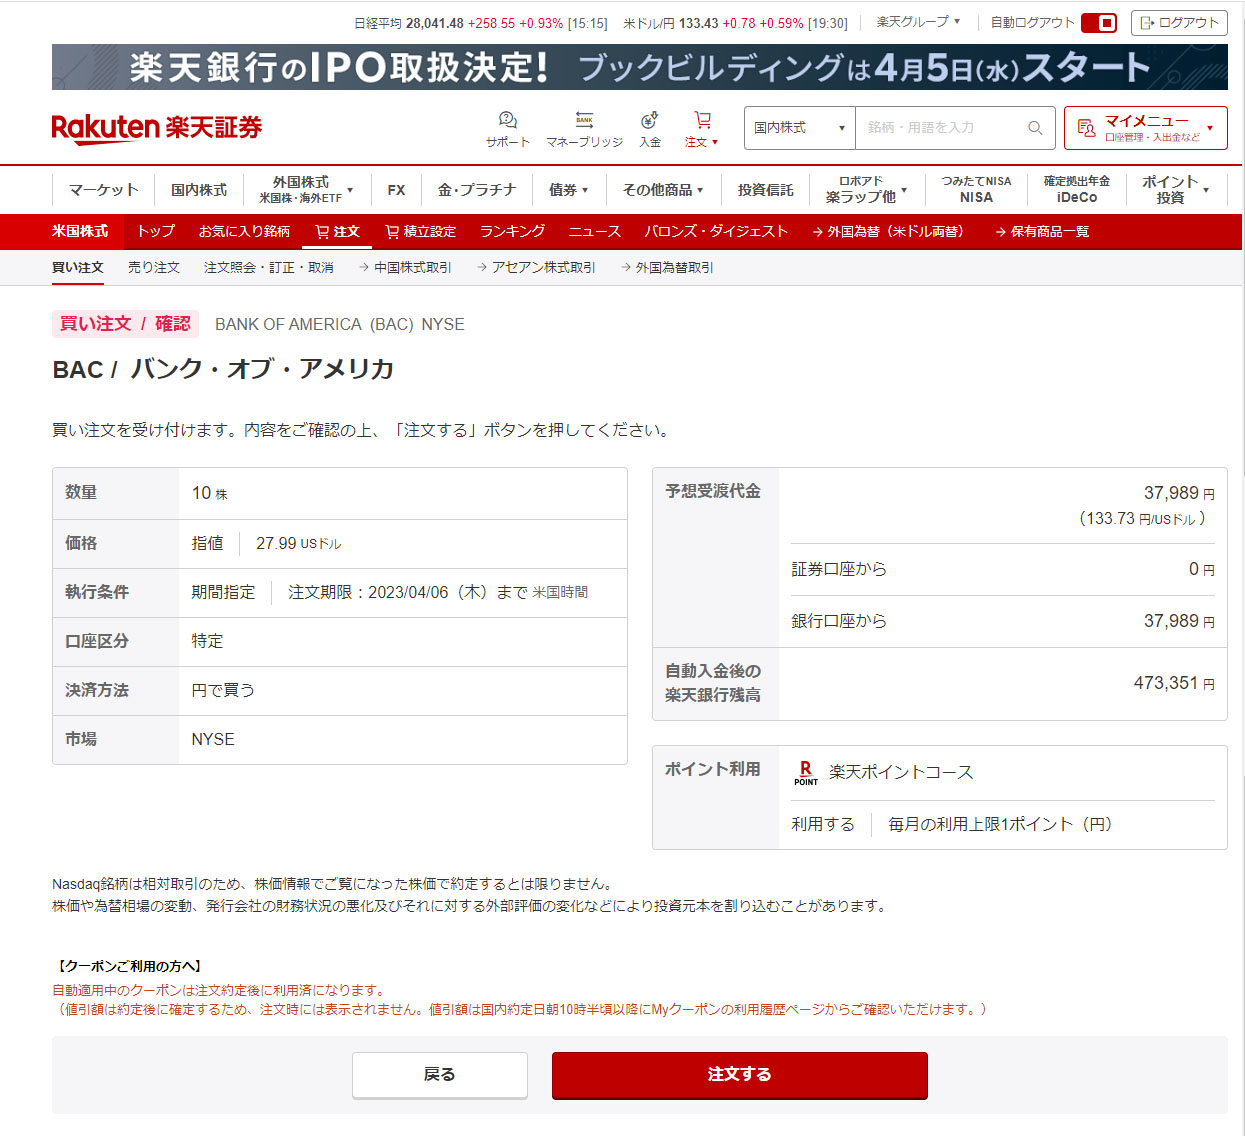This screenshot has height=1136, width=1245.
Task: Select the 積立設定 menu item
Action: tap(421, 232)
